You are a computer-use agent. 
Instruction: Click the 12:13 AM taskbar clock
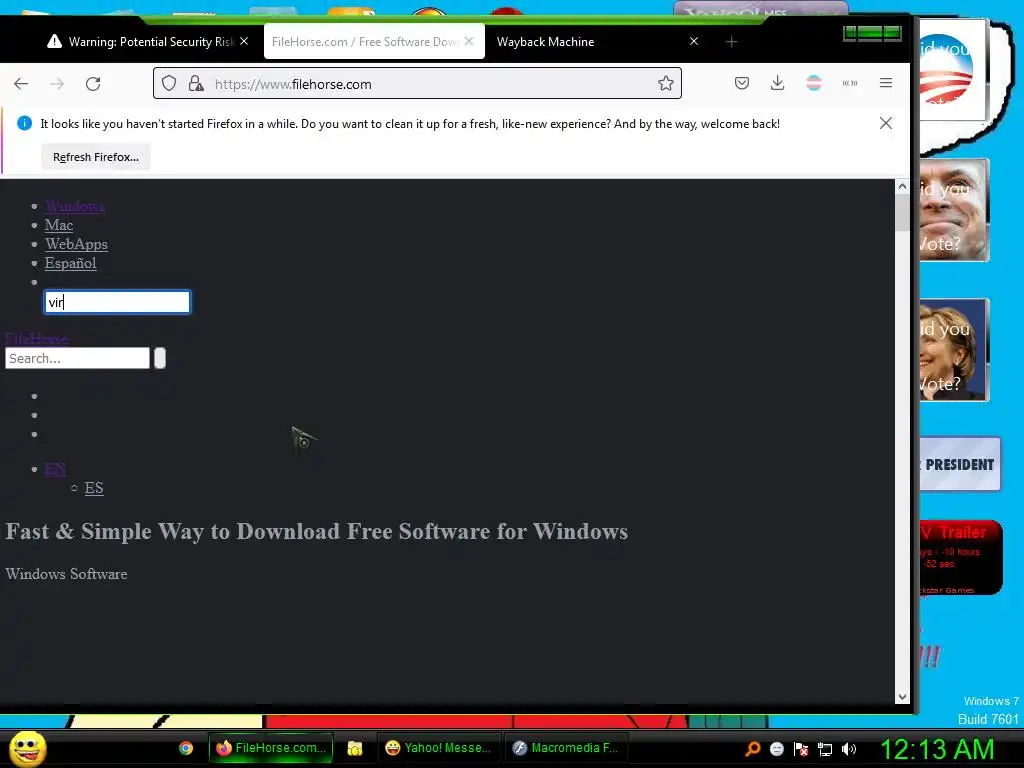(x=938, y=749)
